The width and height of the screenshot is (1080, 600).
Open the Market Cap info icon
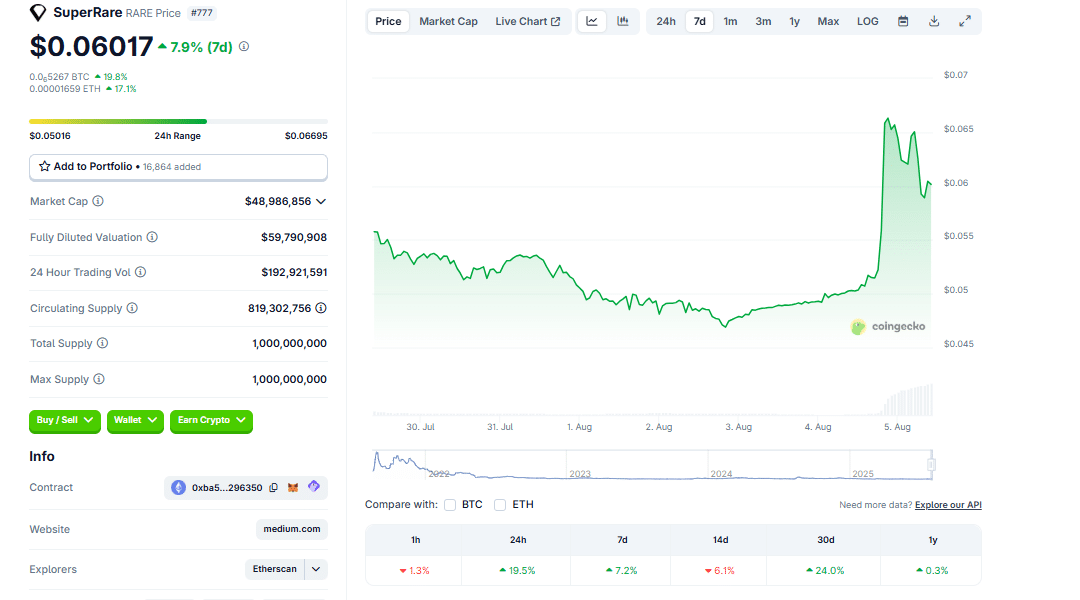tap(98, 201)
